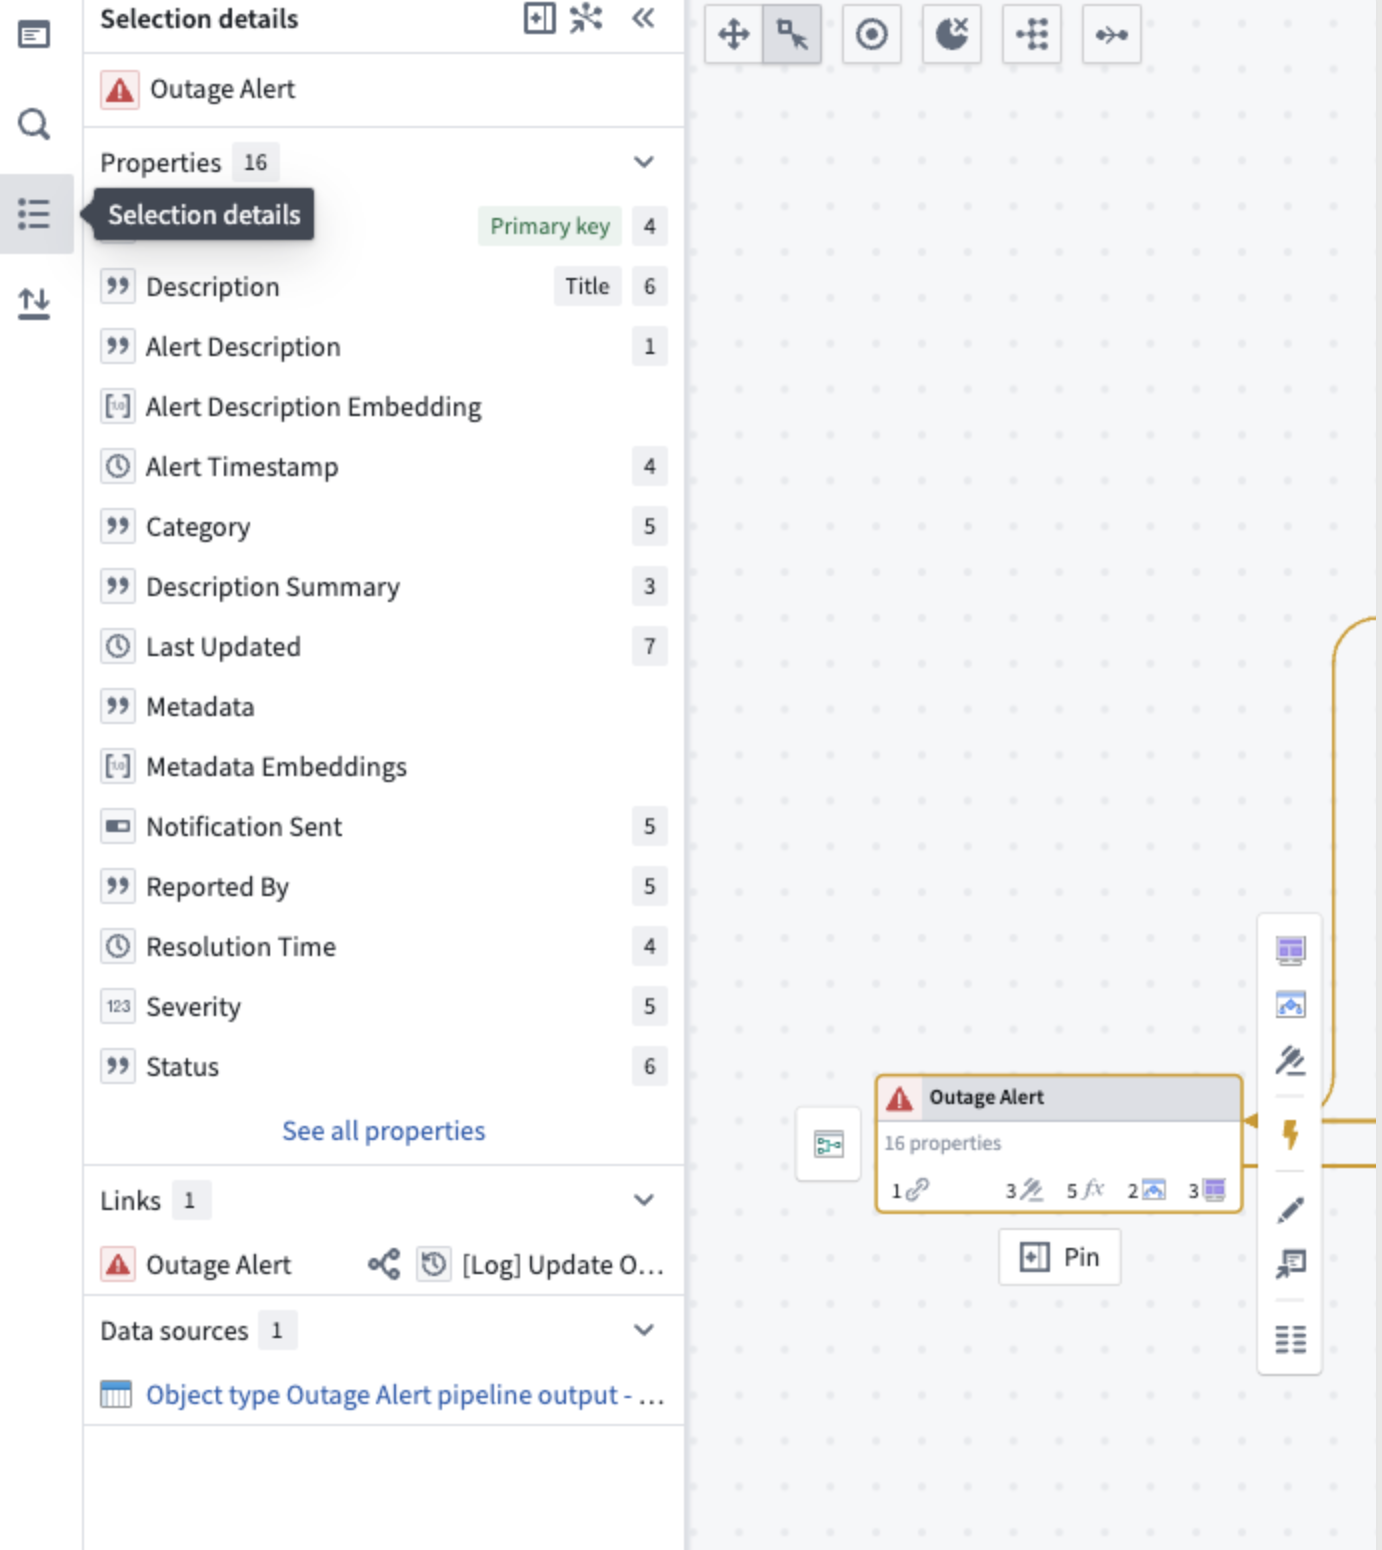Click the pin icon in Selection details header

(x=539, y=18)
